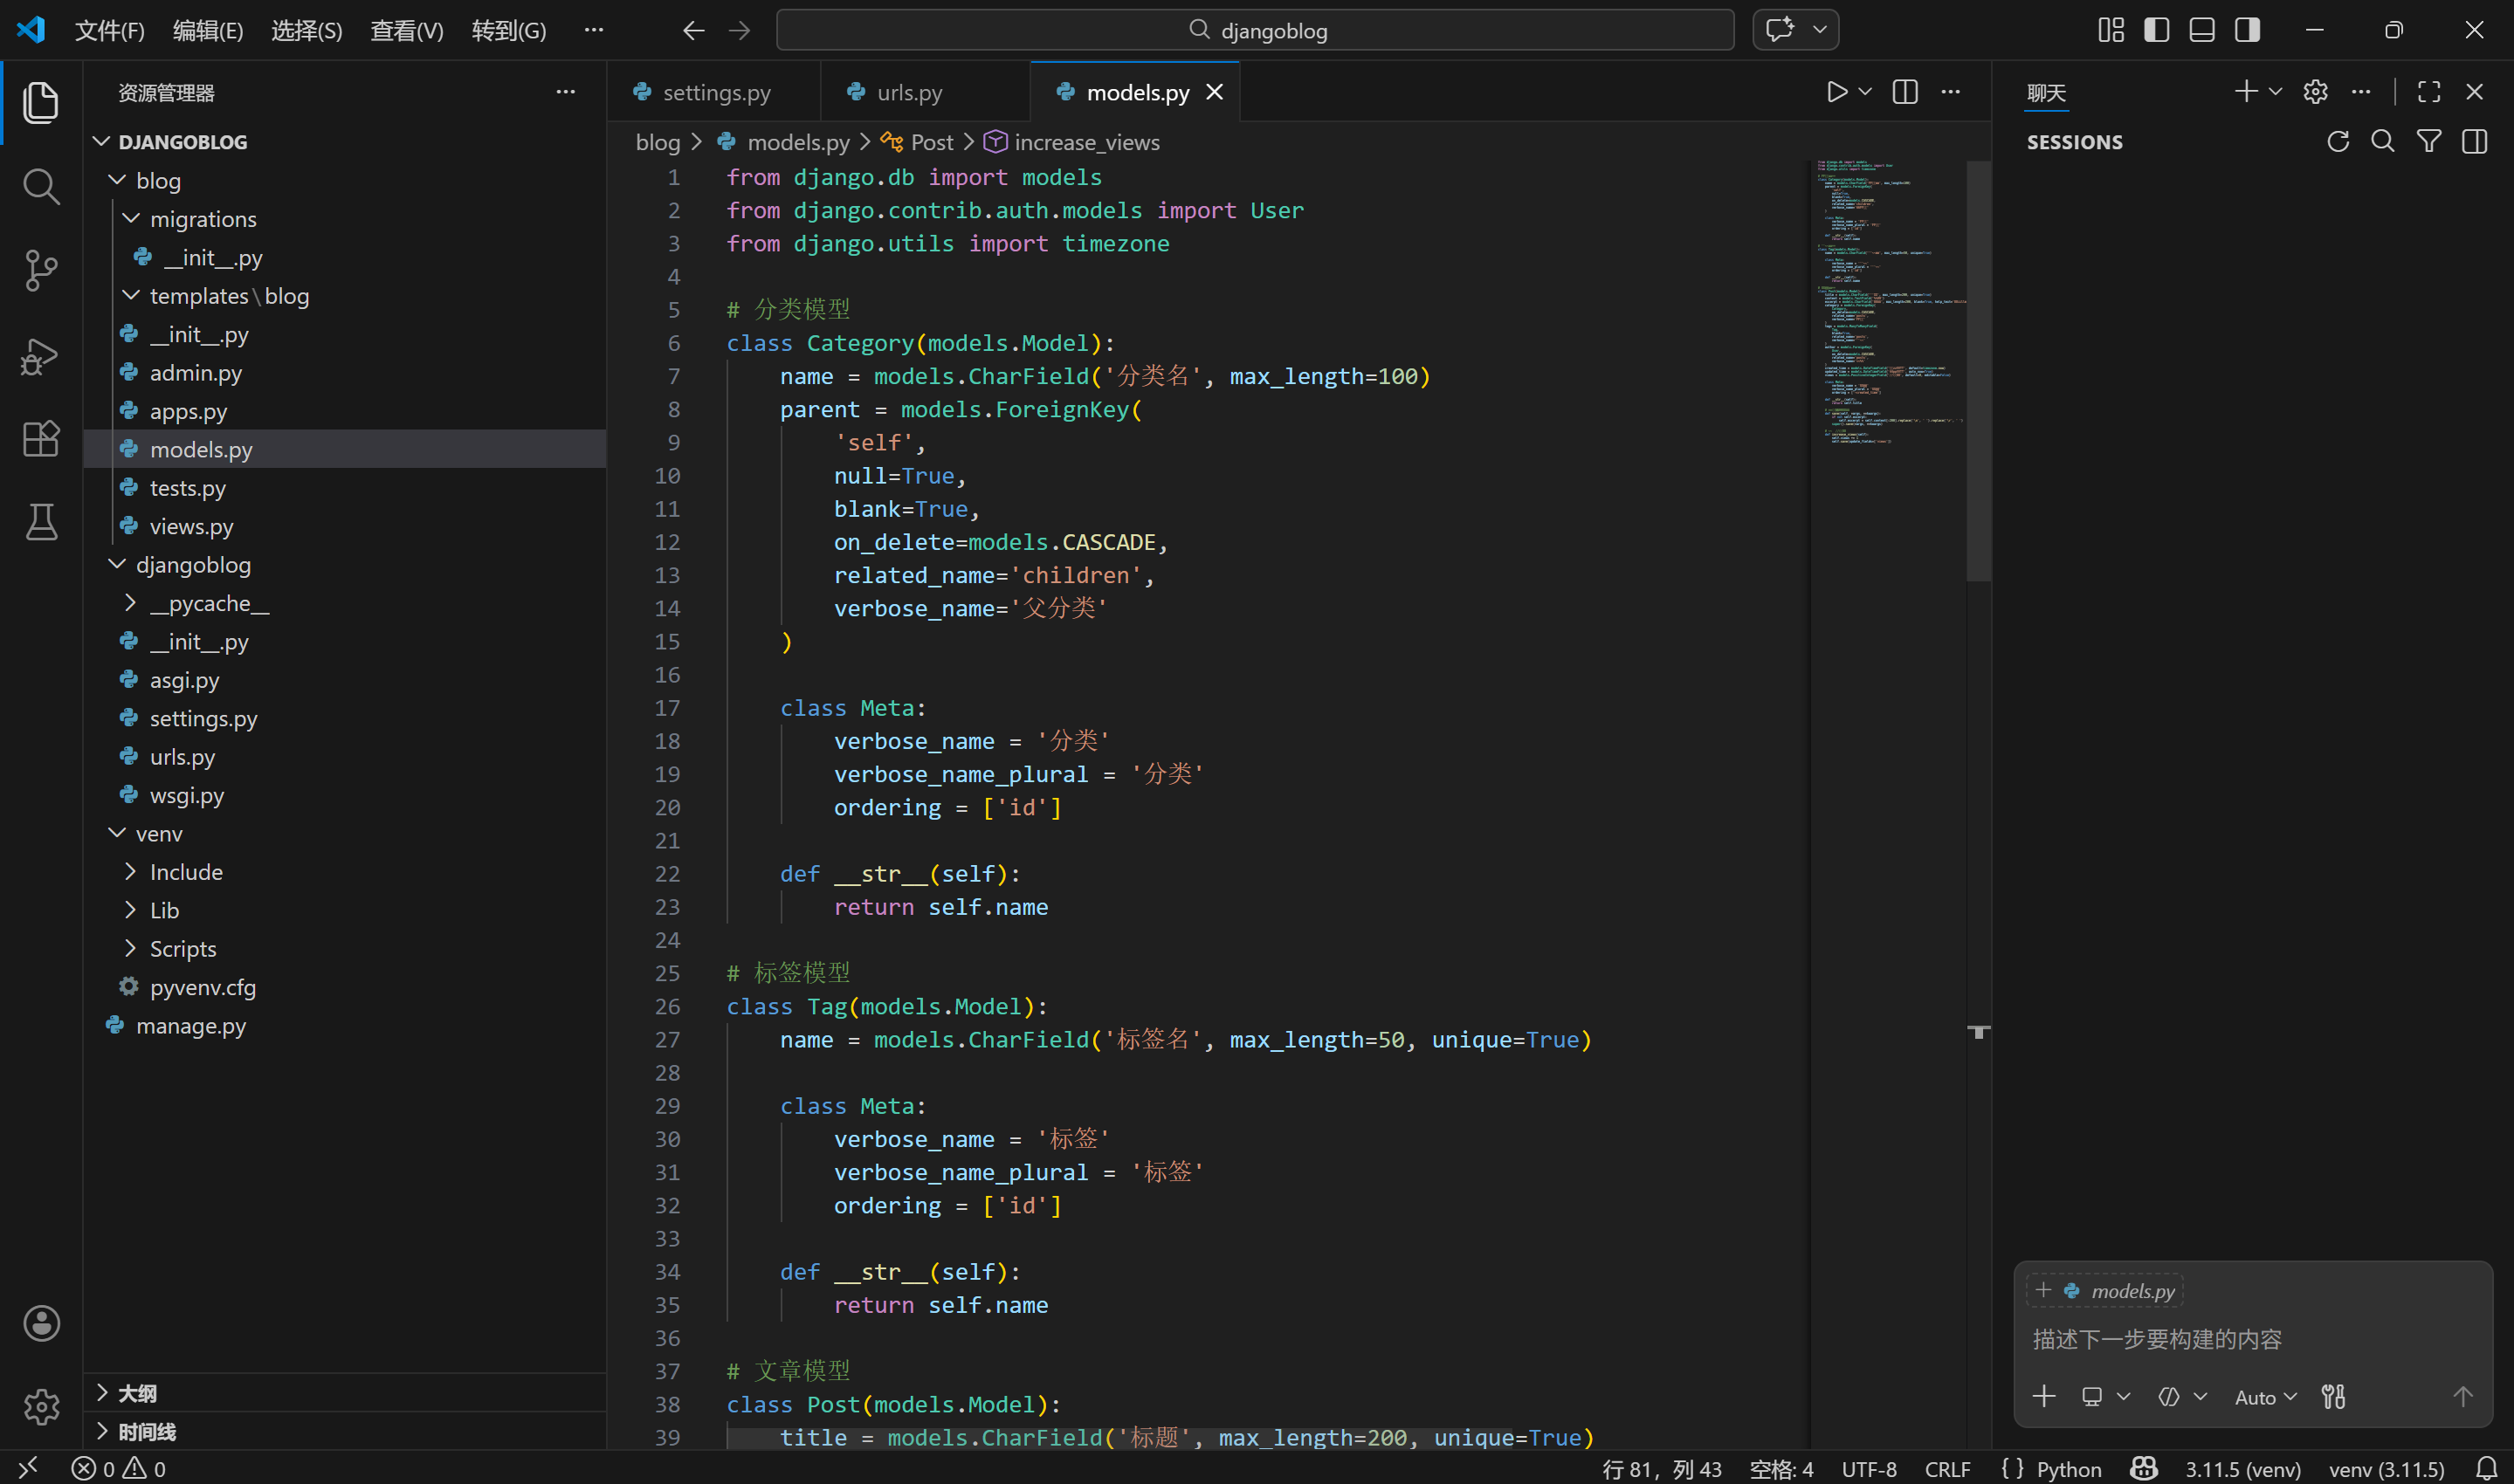Screen dimensions: 2514x1484
Task: Open the Auto model picker dropdown
Action: point(2265,1397)
